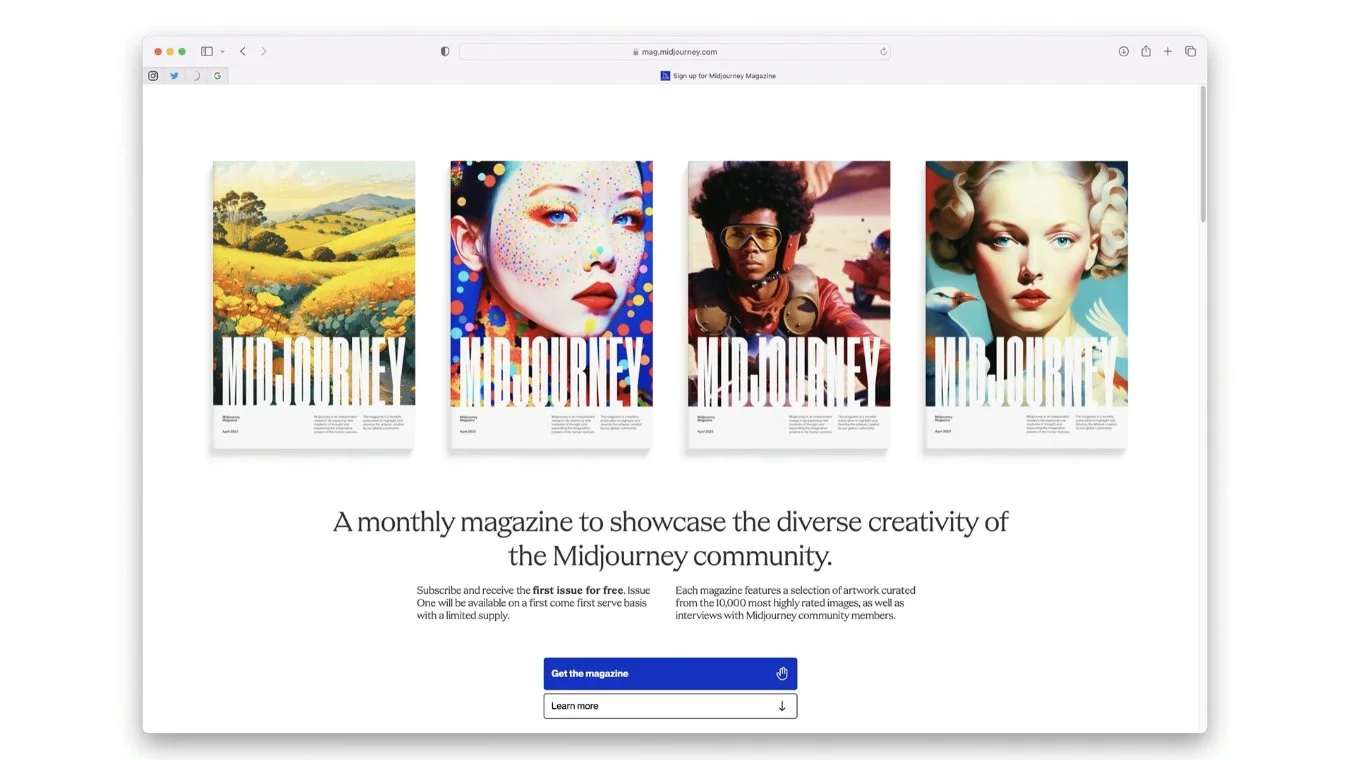Image resolution: width=1354 pixels, height=760 pixels.
Task: Click the 'Each magazine features a selection' paragraph
Action: point(795,603)
